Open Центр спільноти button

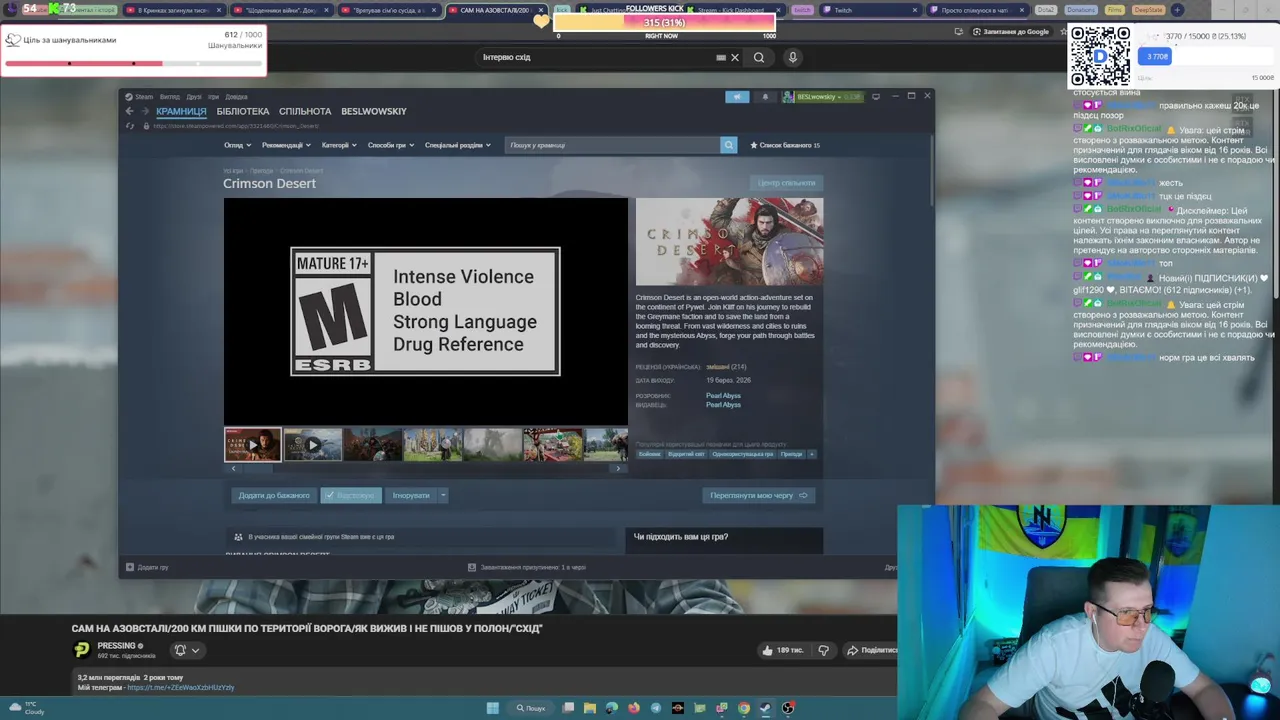pos(786,183)
